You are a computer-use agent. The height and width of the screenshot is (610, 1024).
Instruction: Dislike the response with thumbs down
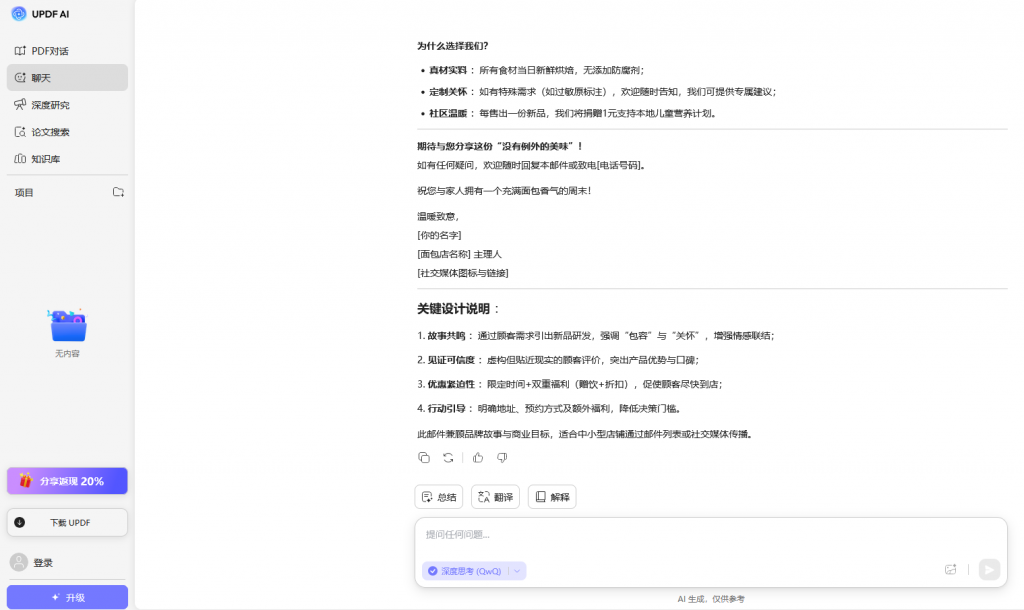(x=502, y=458)
